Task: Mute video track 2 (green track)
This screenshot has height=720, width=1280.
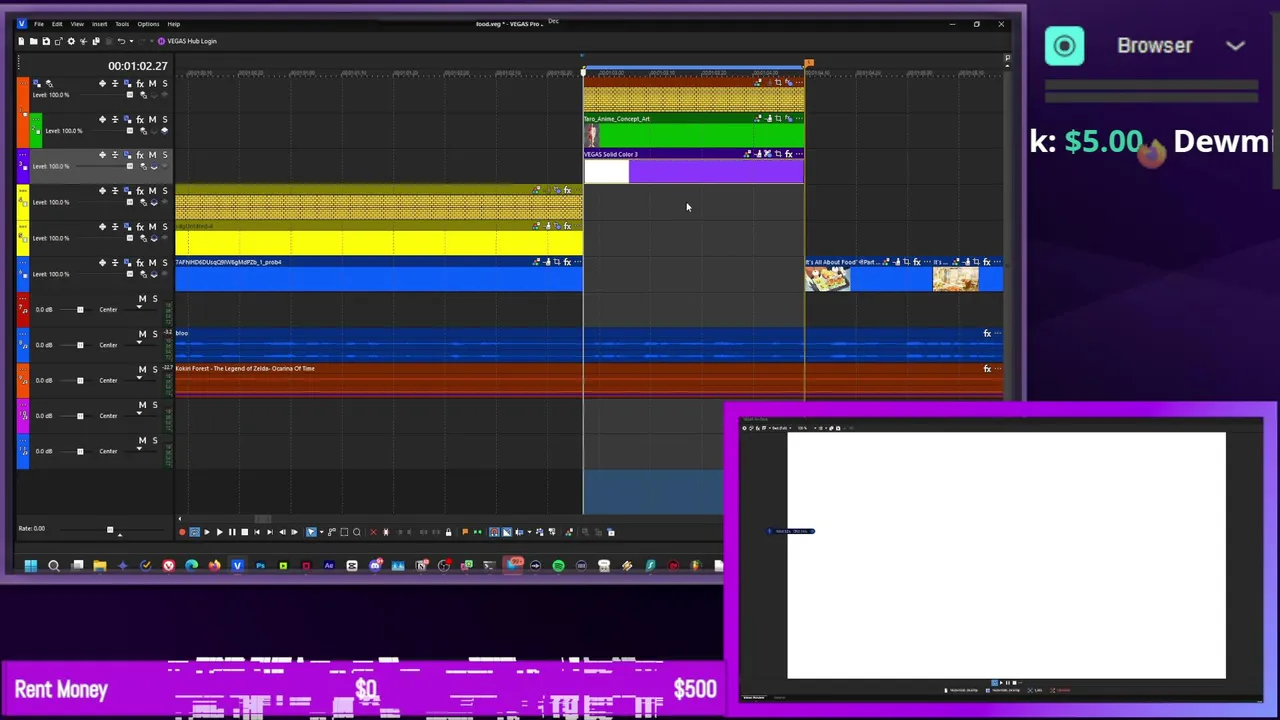Action: [153, 120]
